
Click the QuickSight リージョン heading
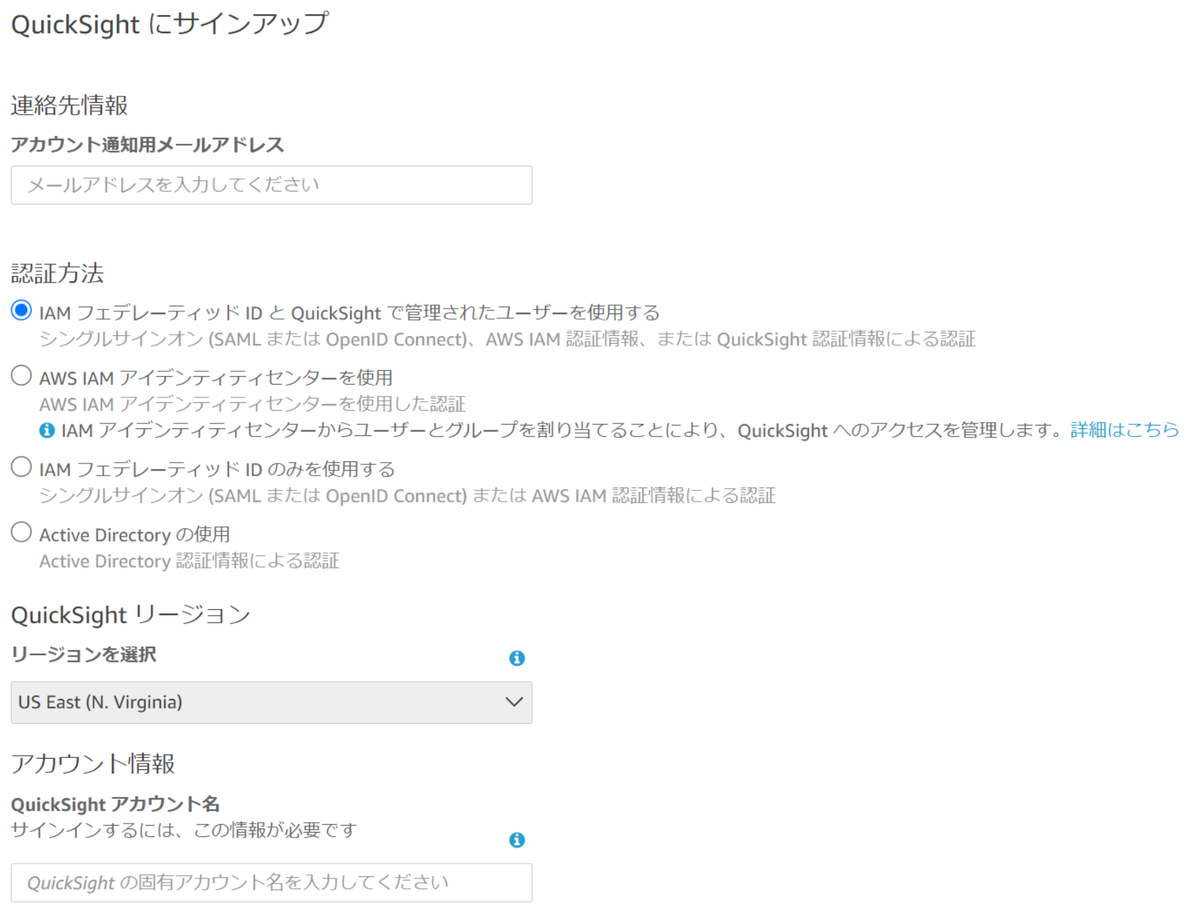130,614
